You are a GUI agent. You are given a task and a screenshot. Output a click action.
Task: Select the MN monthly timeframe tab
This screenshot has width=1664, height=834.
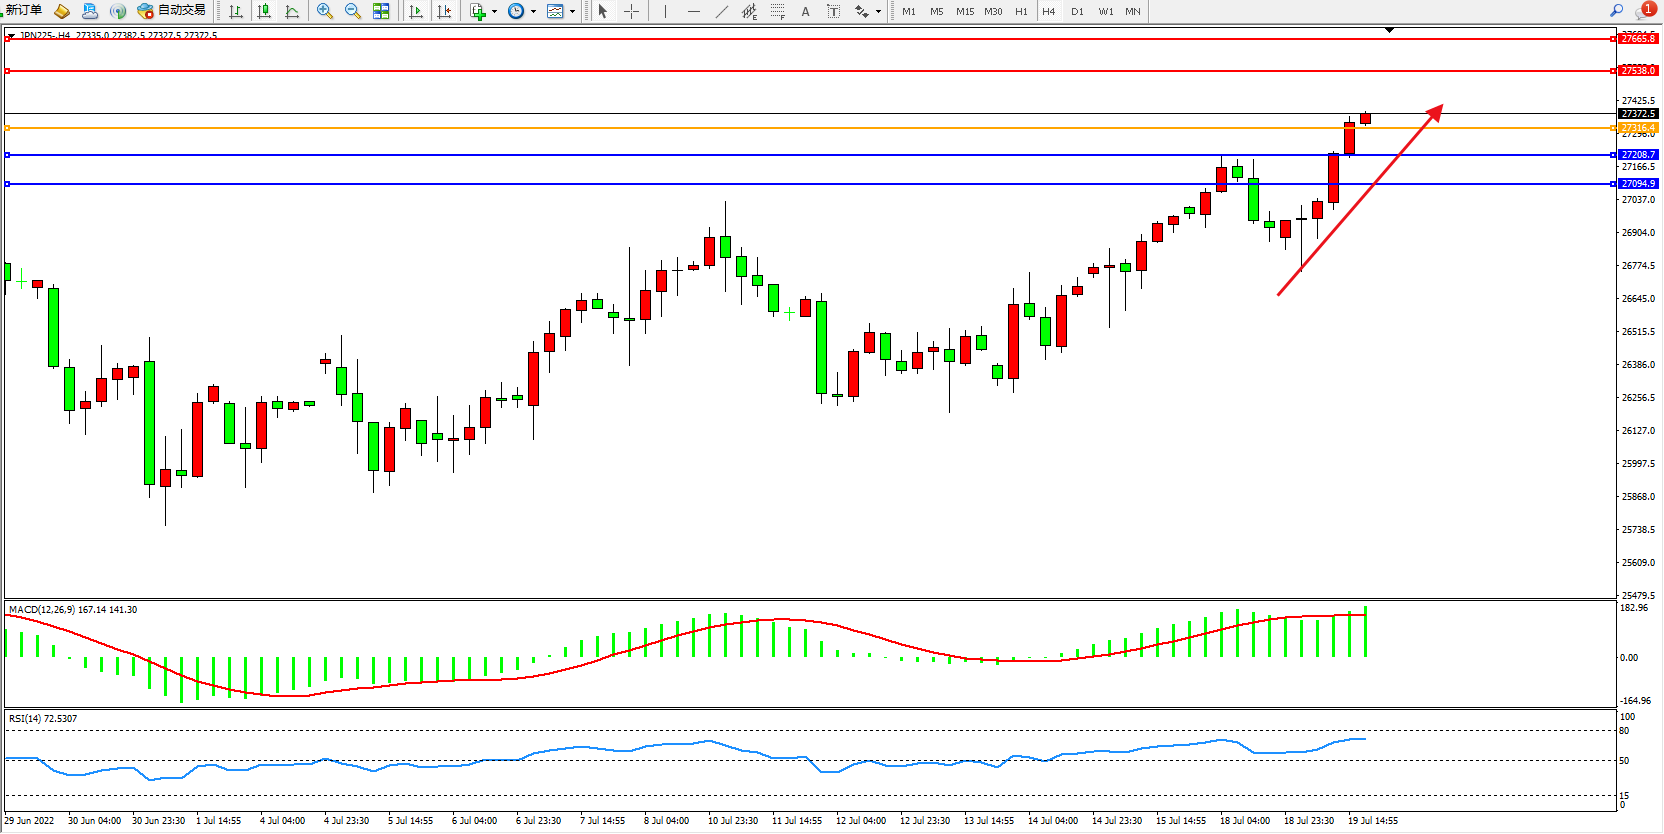pos(1133,12)
